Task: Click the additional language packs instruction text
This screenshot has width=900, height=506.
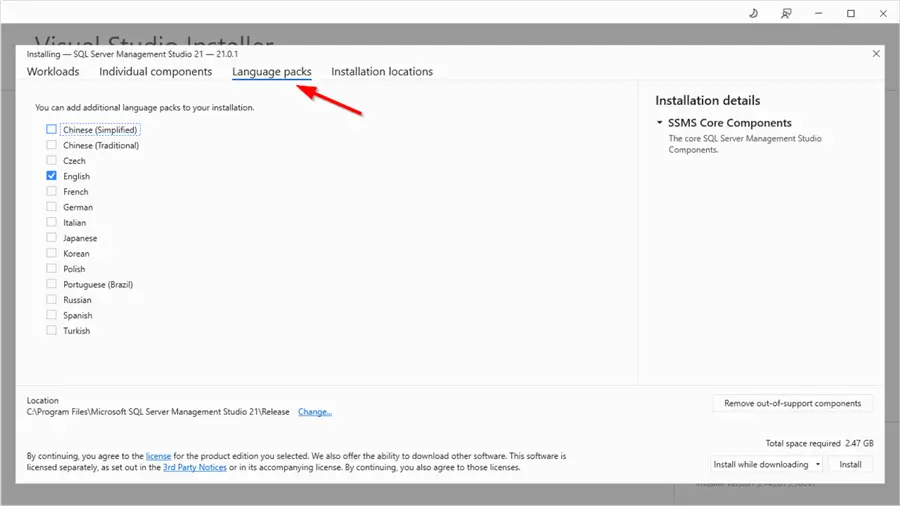Action: (x=145, y=107)
